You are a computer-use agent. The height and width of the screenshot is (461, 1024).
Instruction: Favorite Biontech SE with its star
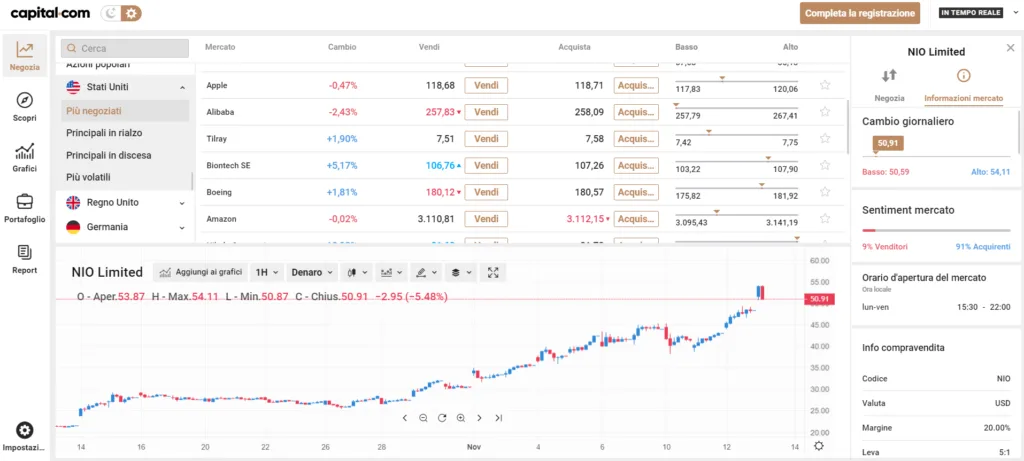point(825,165)
